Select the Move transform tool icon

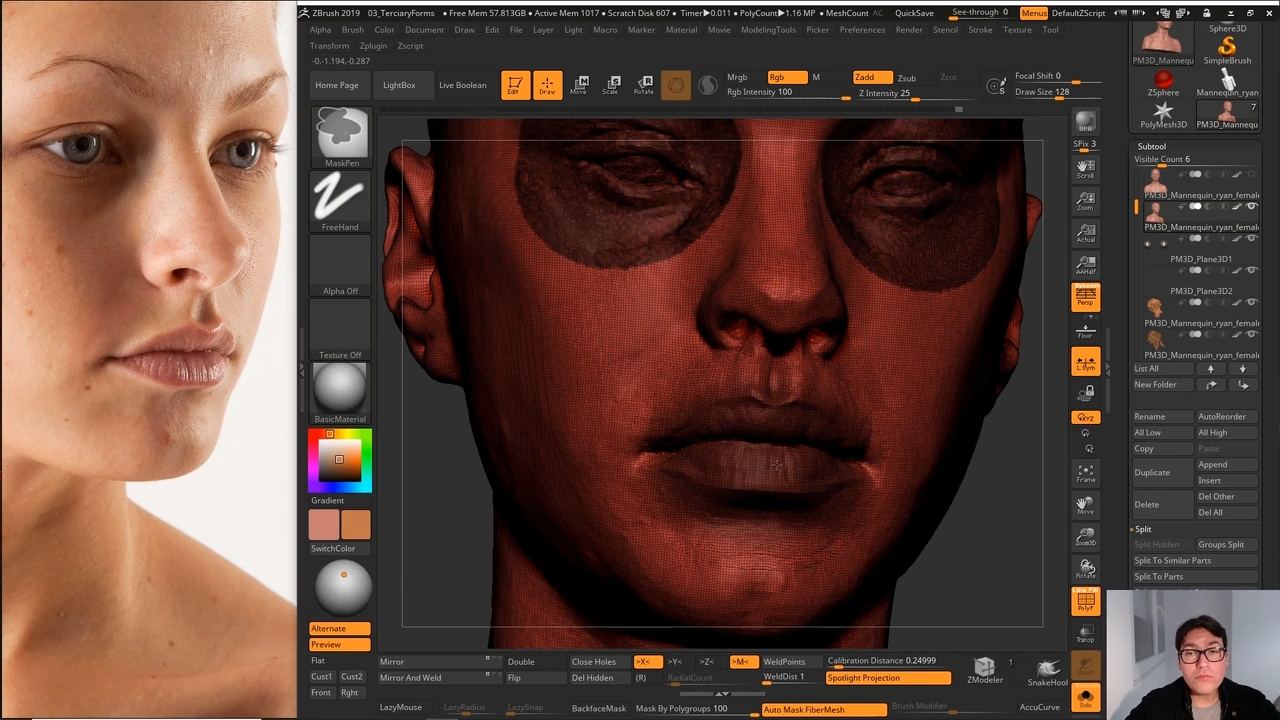click(x=580, y=85)
